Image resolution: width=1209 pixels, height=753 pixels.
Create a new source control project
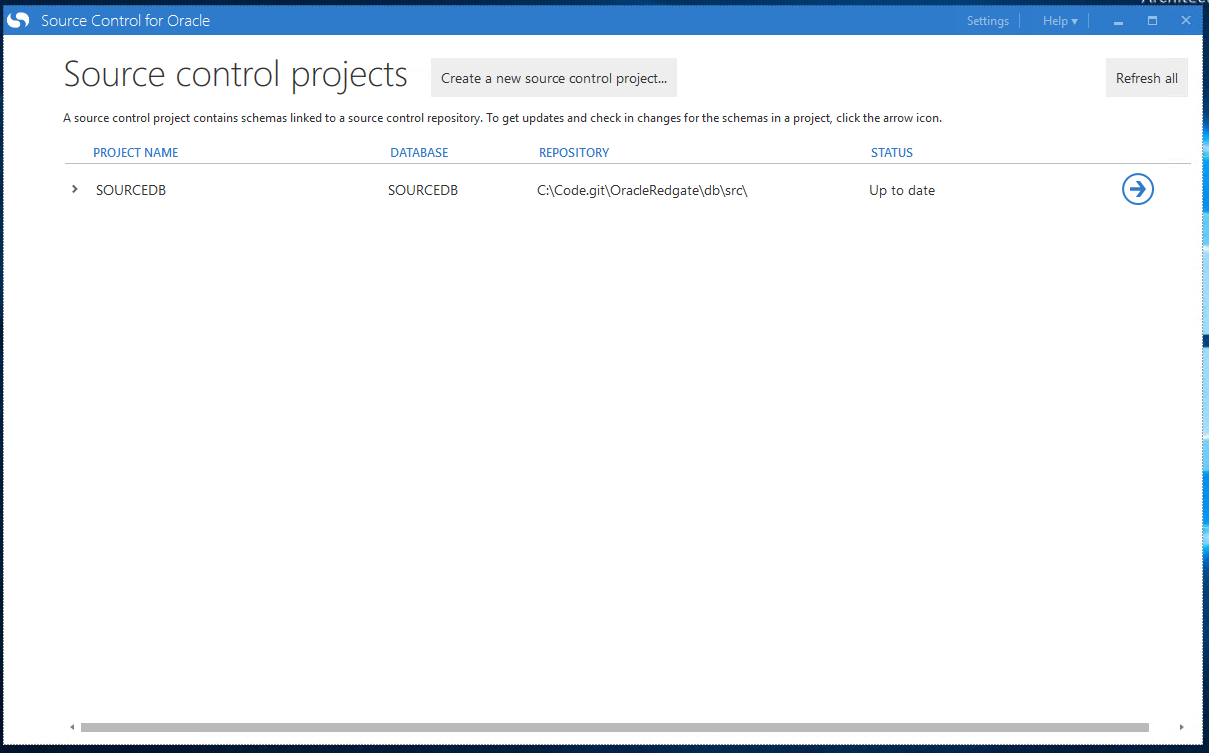(553, 78)
